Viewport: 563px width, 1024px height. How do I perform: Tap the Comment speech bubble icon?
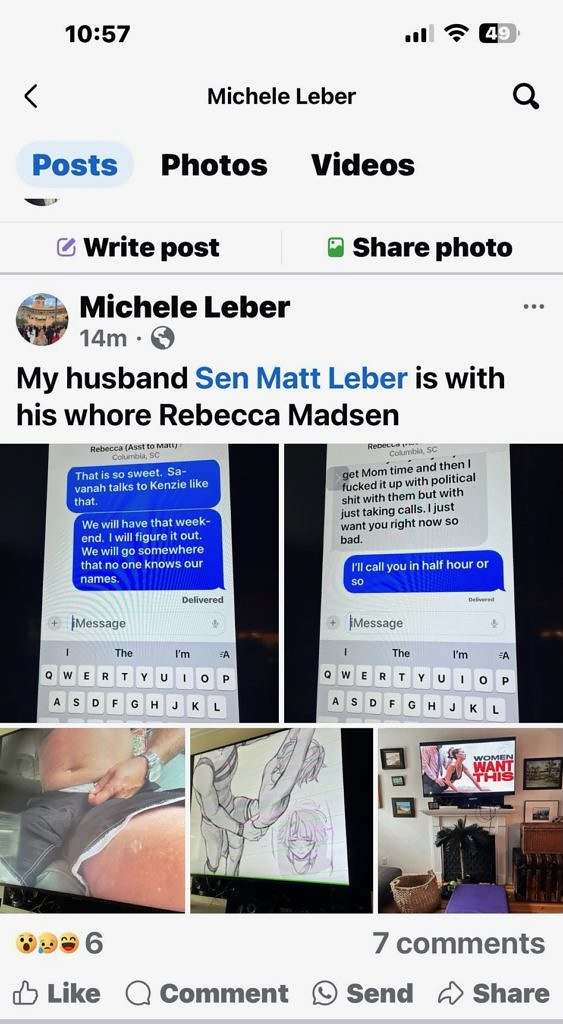[138, 994]
